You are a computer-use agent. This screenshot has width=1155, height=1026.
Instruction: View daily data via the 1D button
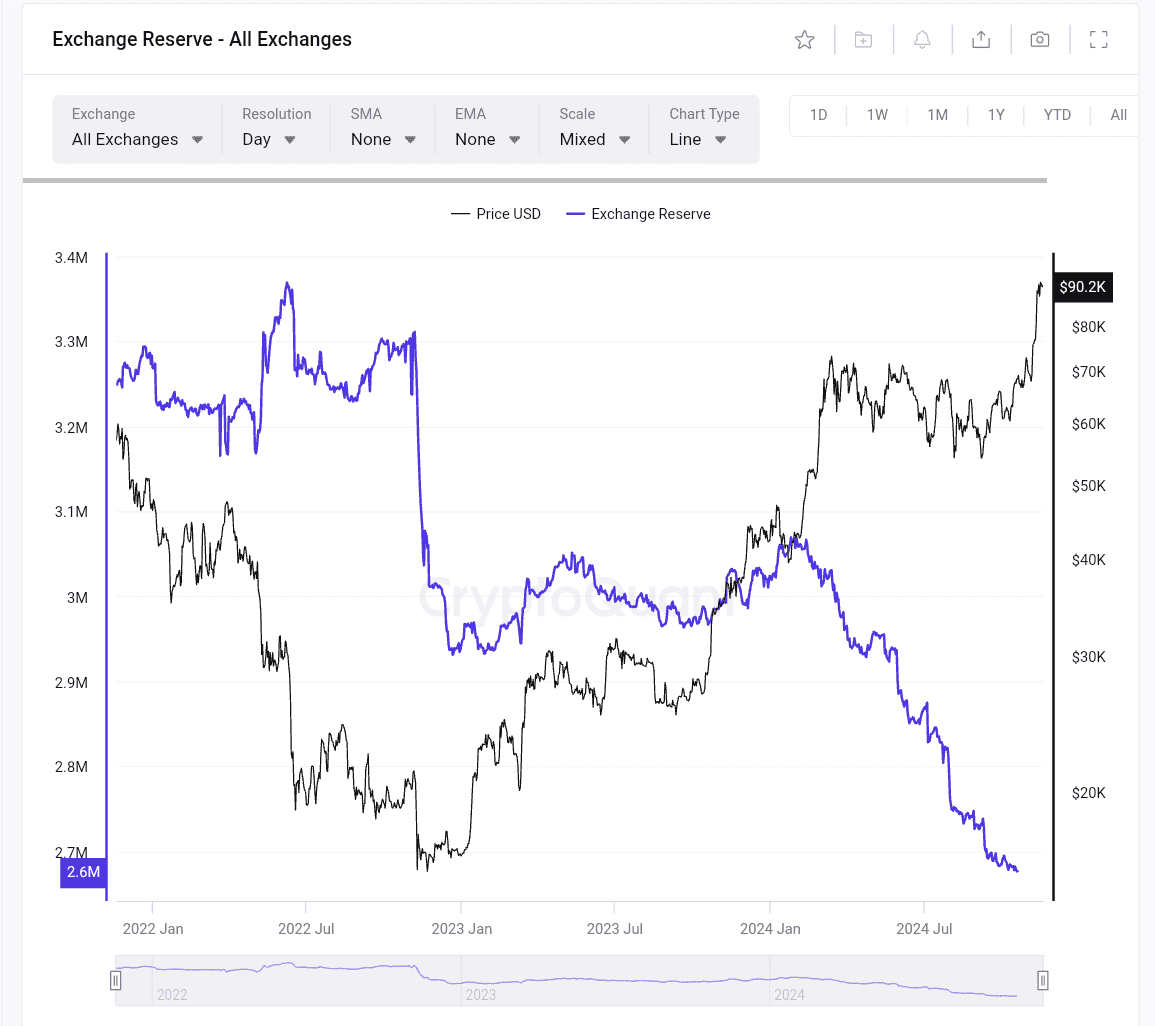tap(818, 115)
